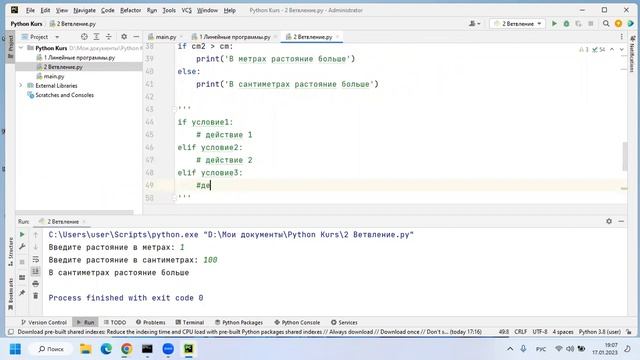Toggle the Bookmarks side tool window button
Image resolution: width=640 pixels, height=360 pixels.
pyautogui.click(x=10, y=295)
